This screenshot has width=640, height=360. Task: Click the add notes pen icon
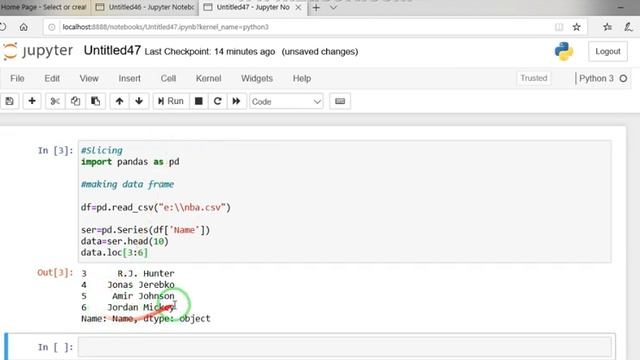pos(628,27)
